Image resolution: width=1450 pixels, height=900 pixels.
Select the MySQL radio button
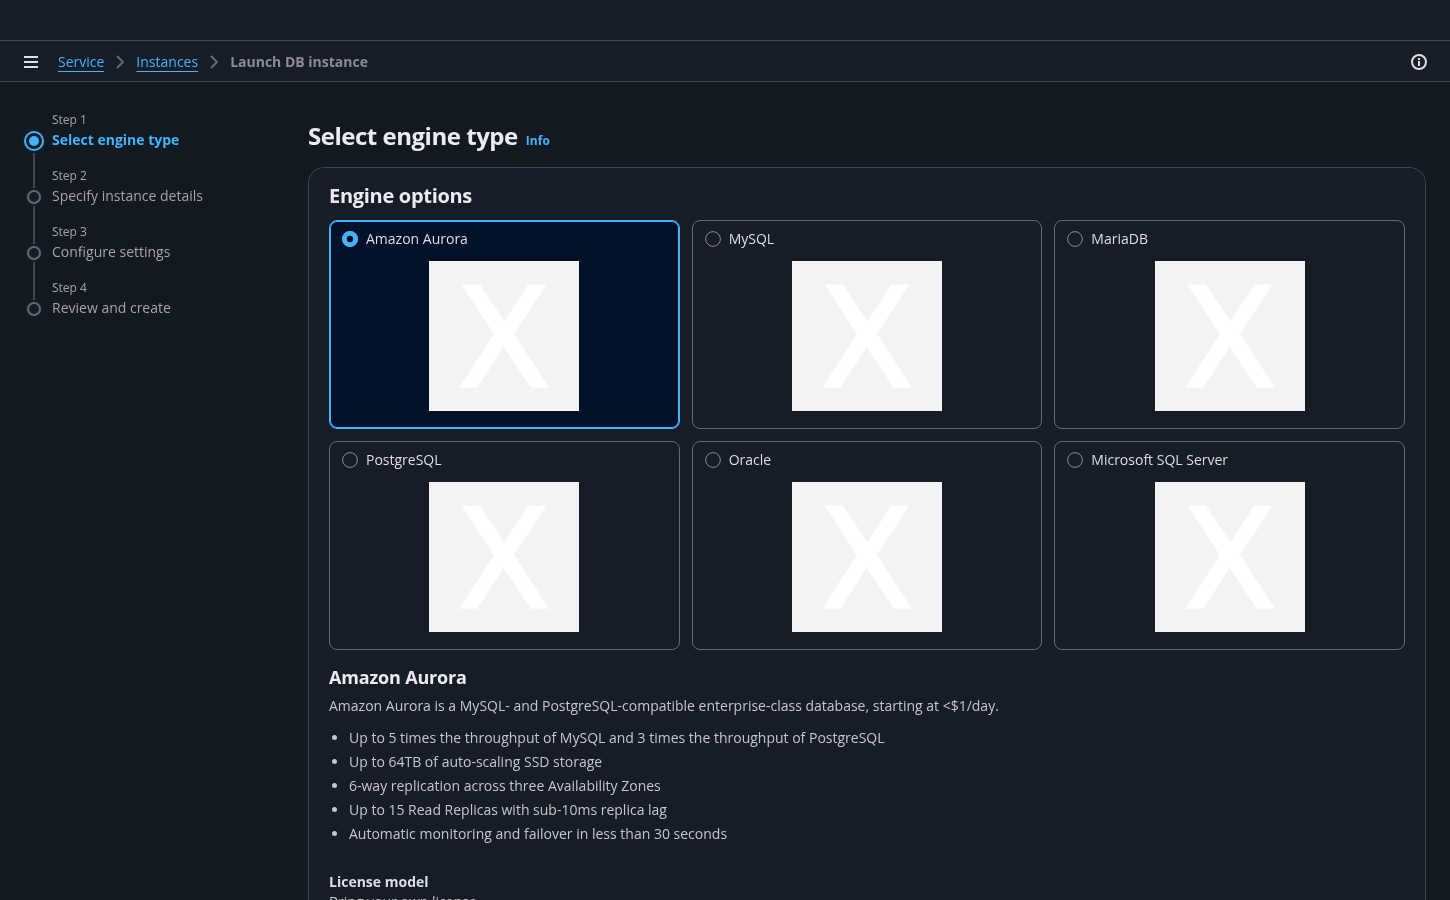[x=713, y=239]
